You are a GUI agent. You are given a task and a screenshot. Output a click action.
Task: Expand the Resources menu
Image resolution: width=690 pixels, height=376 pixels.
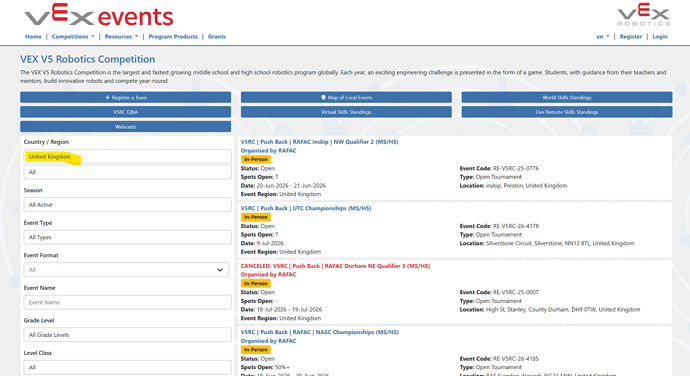tap(121, 37)
